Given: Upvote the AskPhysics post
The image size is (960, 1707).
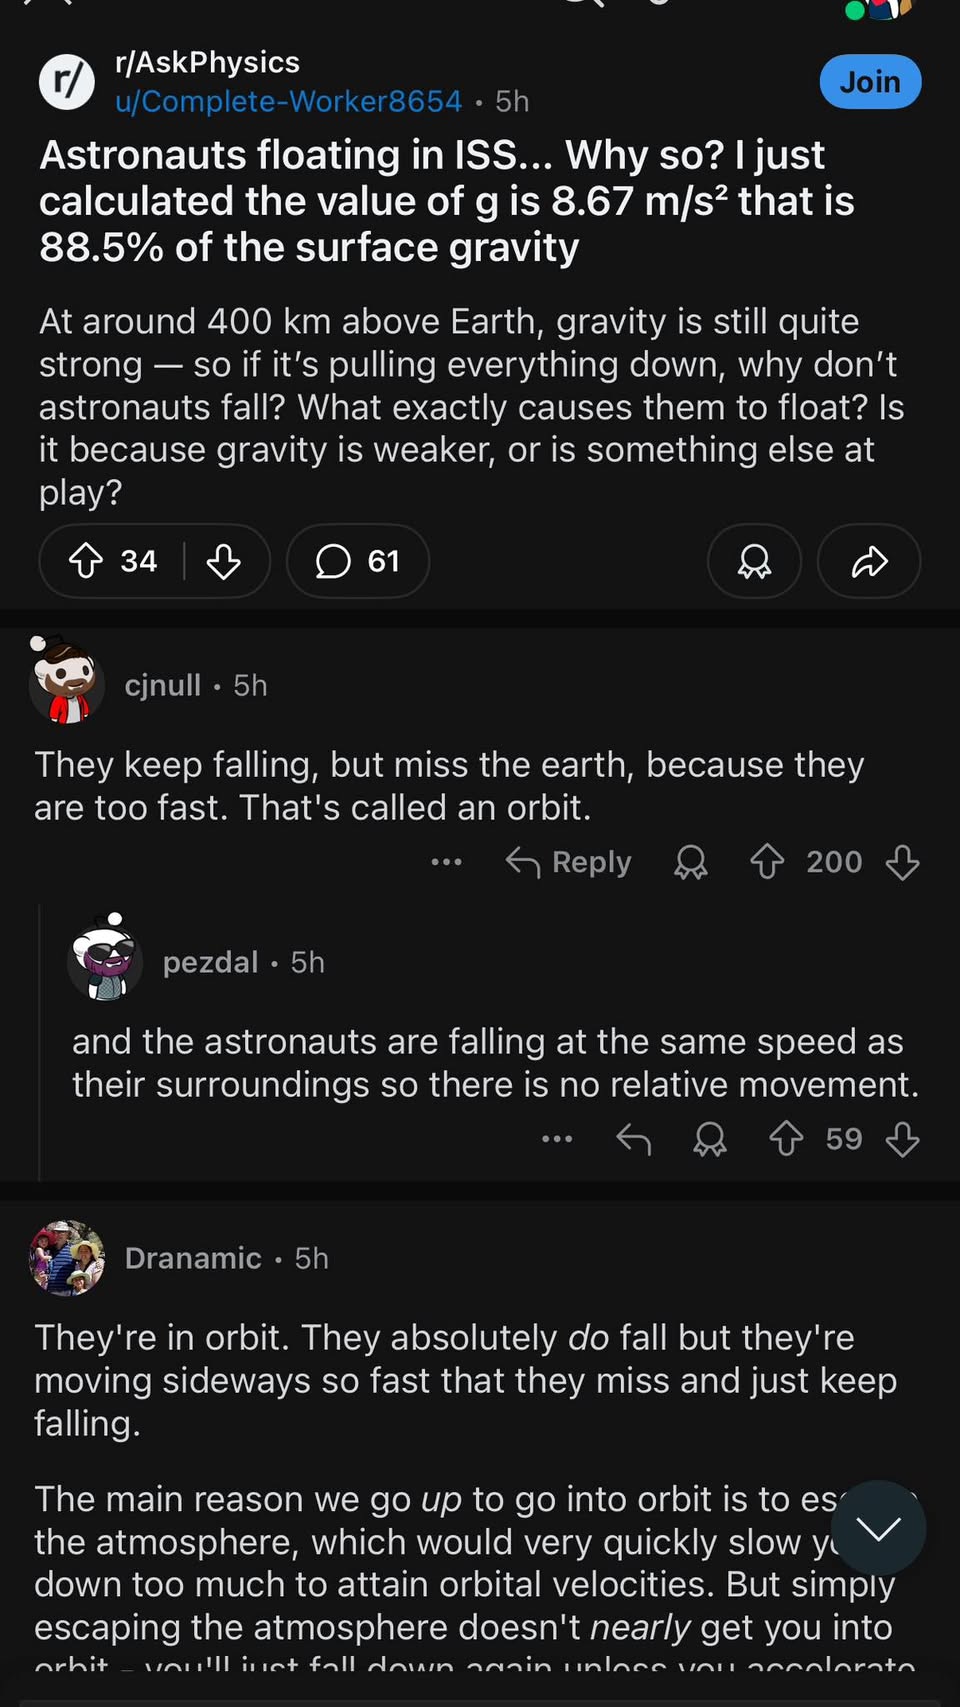Looking at the screenshot, I should [86, 561].
